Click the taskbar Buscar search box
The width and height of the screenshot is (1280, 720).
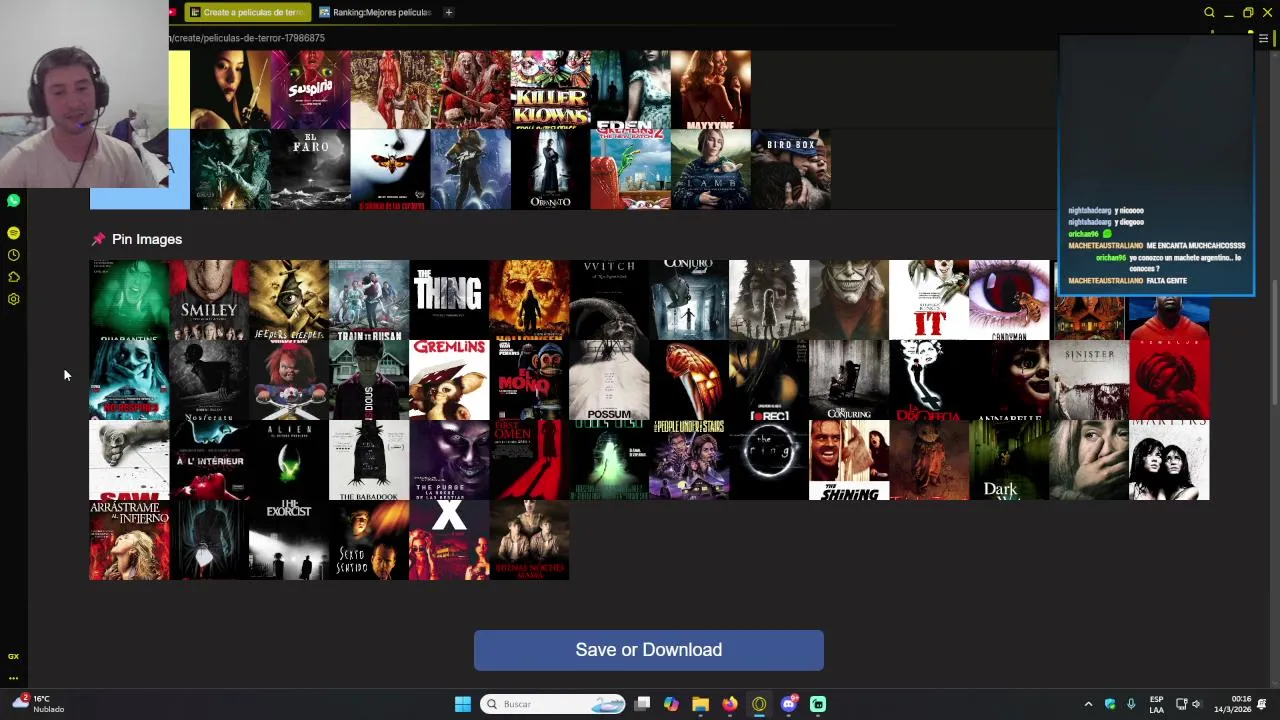point(553,704)
